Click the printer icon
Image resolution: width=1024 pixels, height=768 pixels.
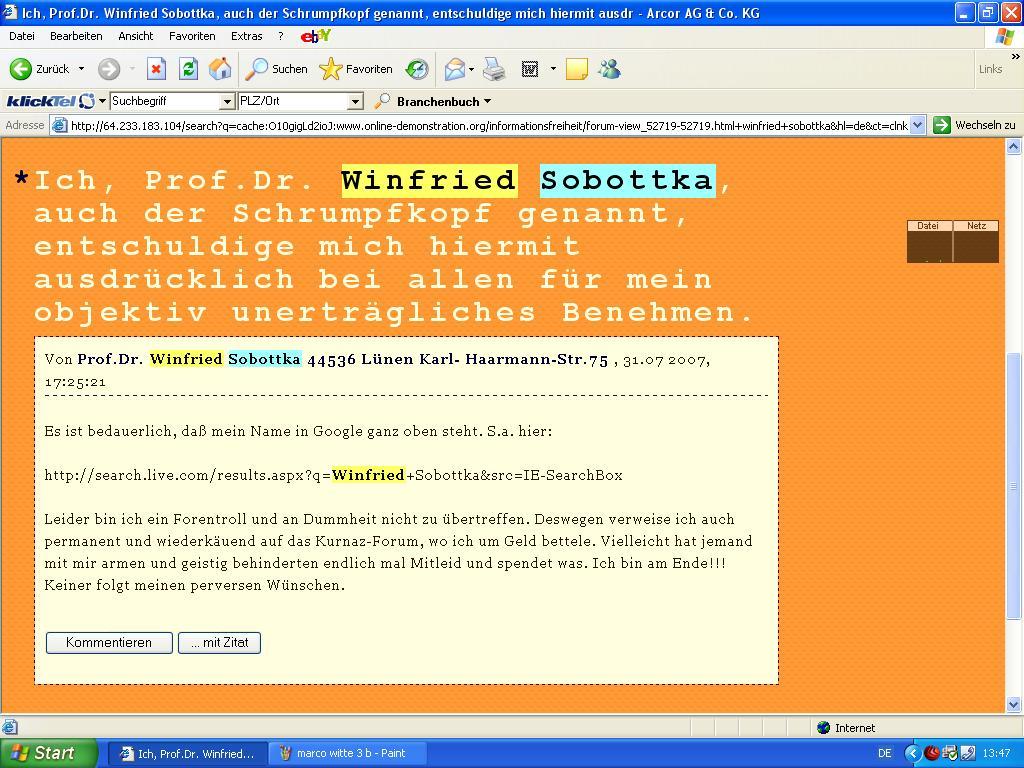click(494, 69)
